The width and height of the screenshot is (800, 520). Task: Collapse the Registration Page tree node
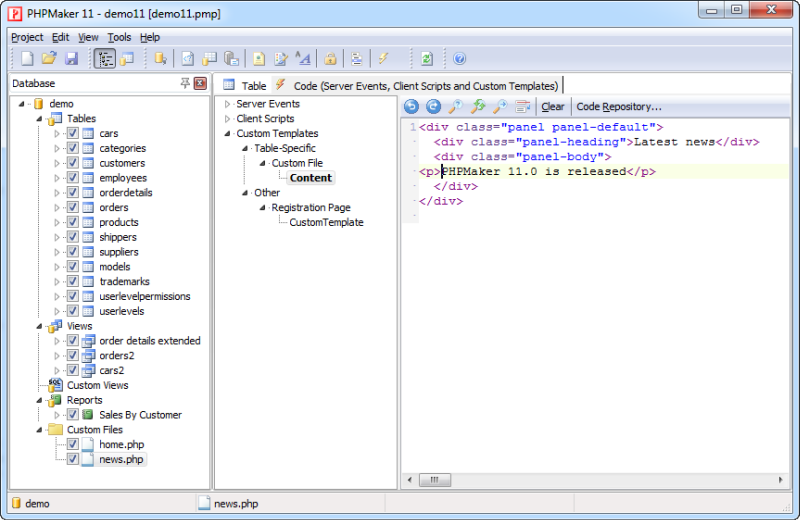pos(262,208)
